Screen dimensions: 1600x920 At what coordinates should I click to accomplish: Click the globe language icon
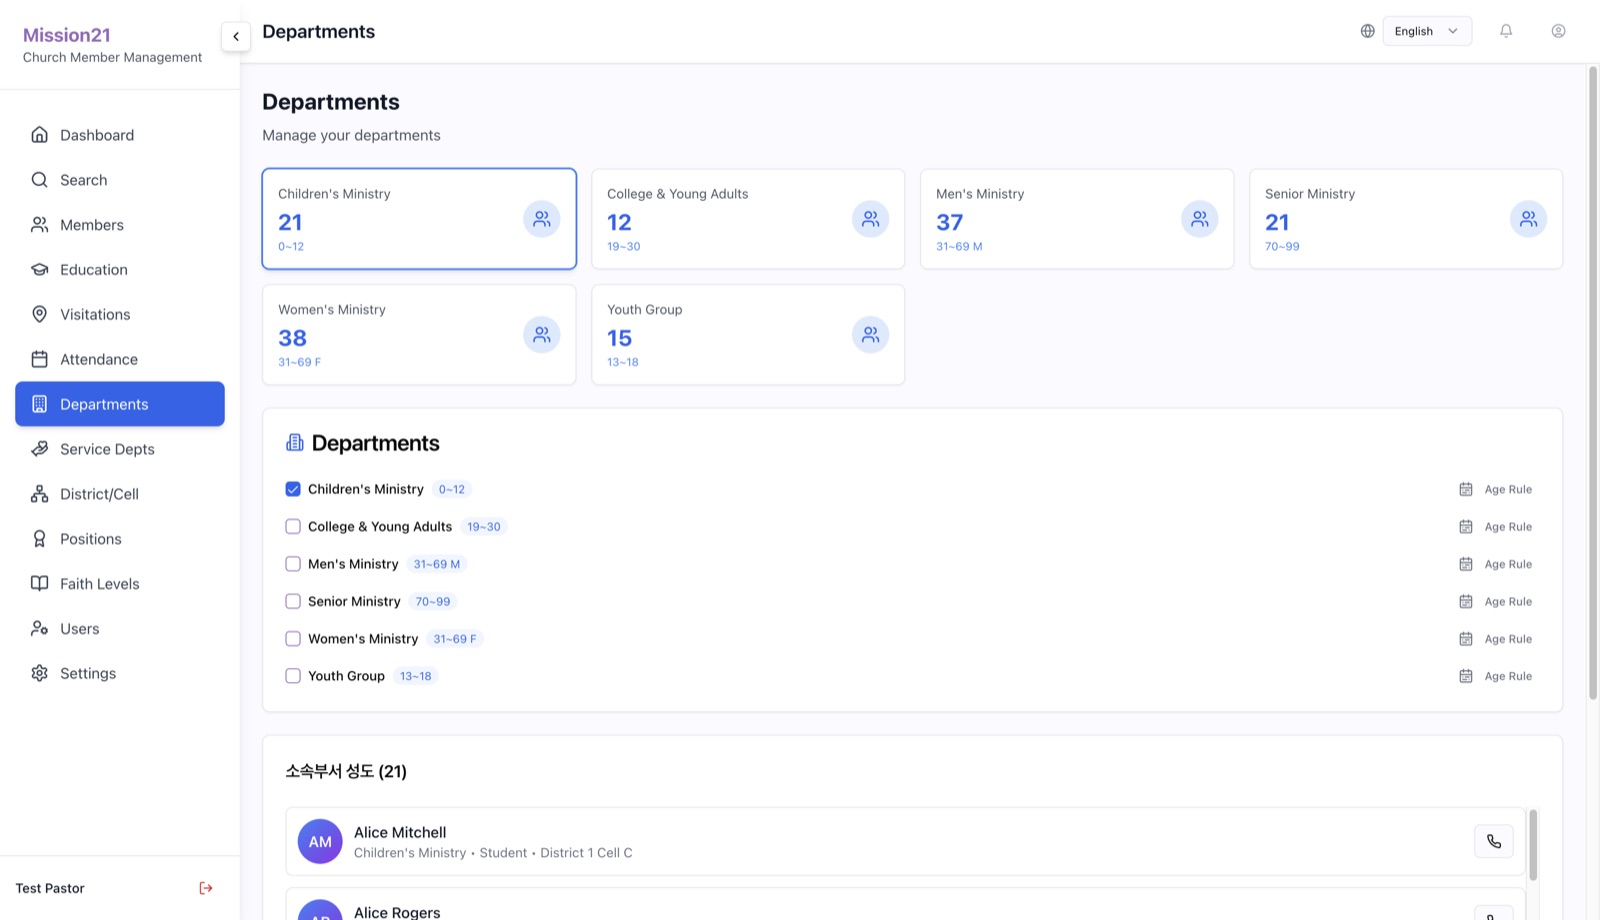coord(1367,31)
